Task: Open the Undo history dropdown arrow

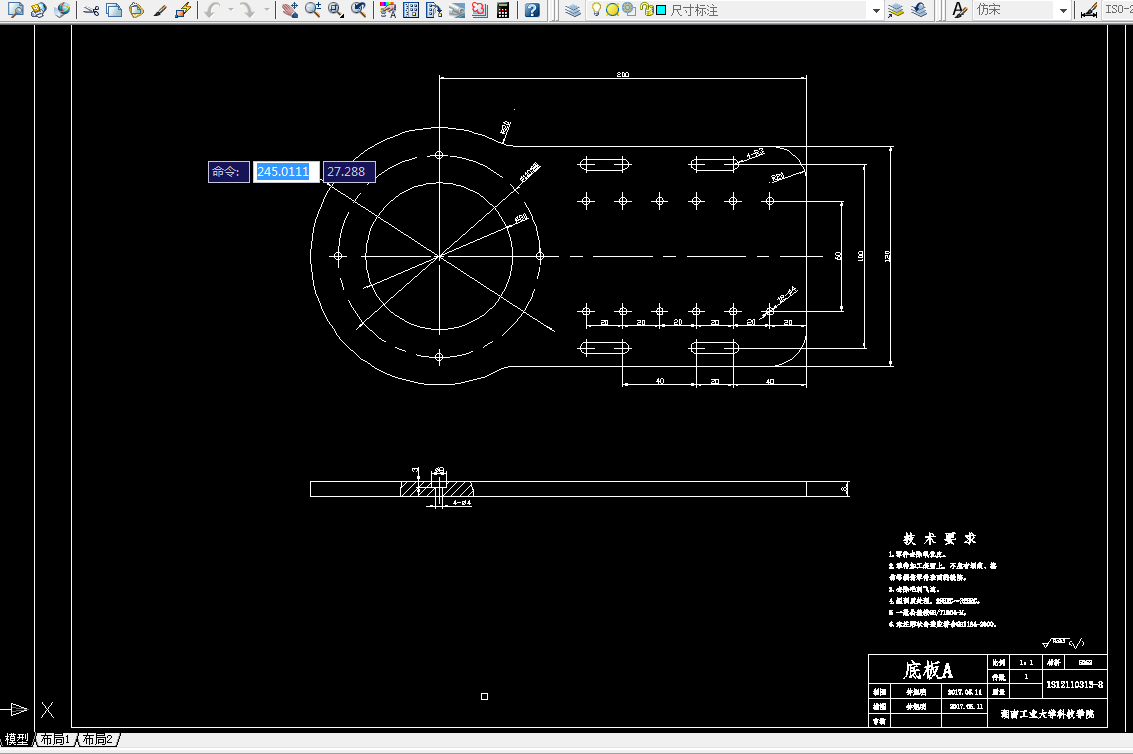Action: (231, 10)
